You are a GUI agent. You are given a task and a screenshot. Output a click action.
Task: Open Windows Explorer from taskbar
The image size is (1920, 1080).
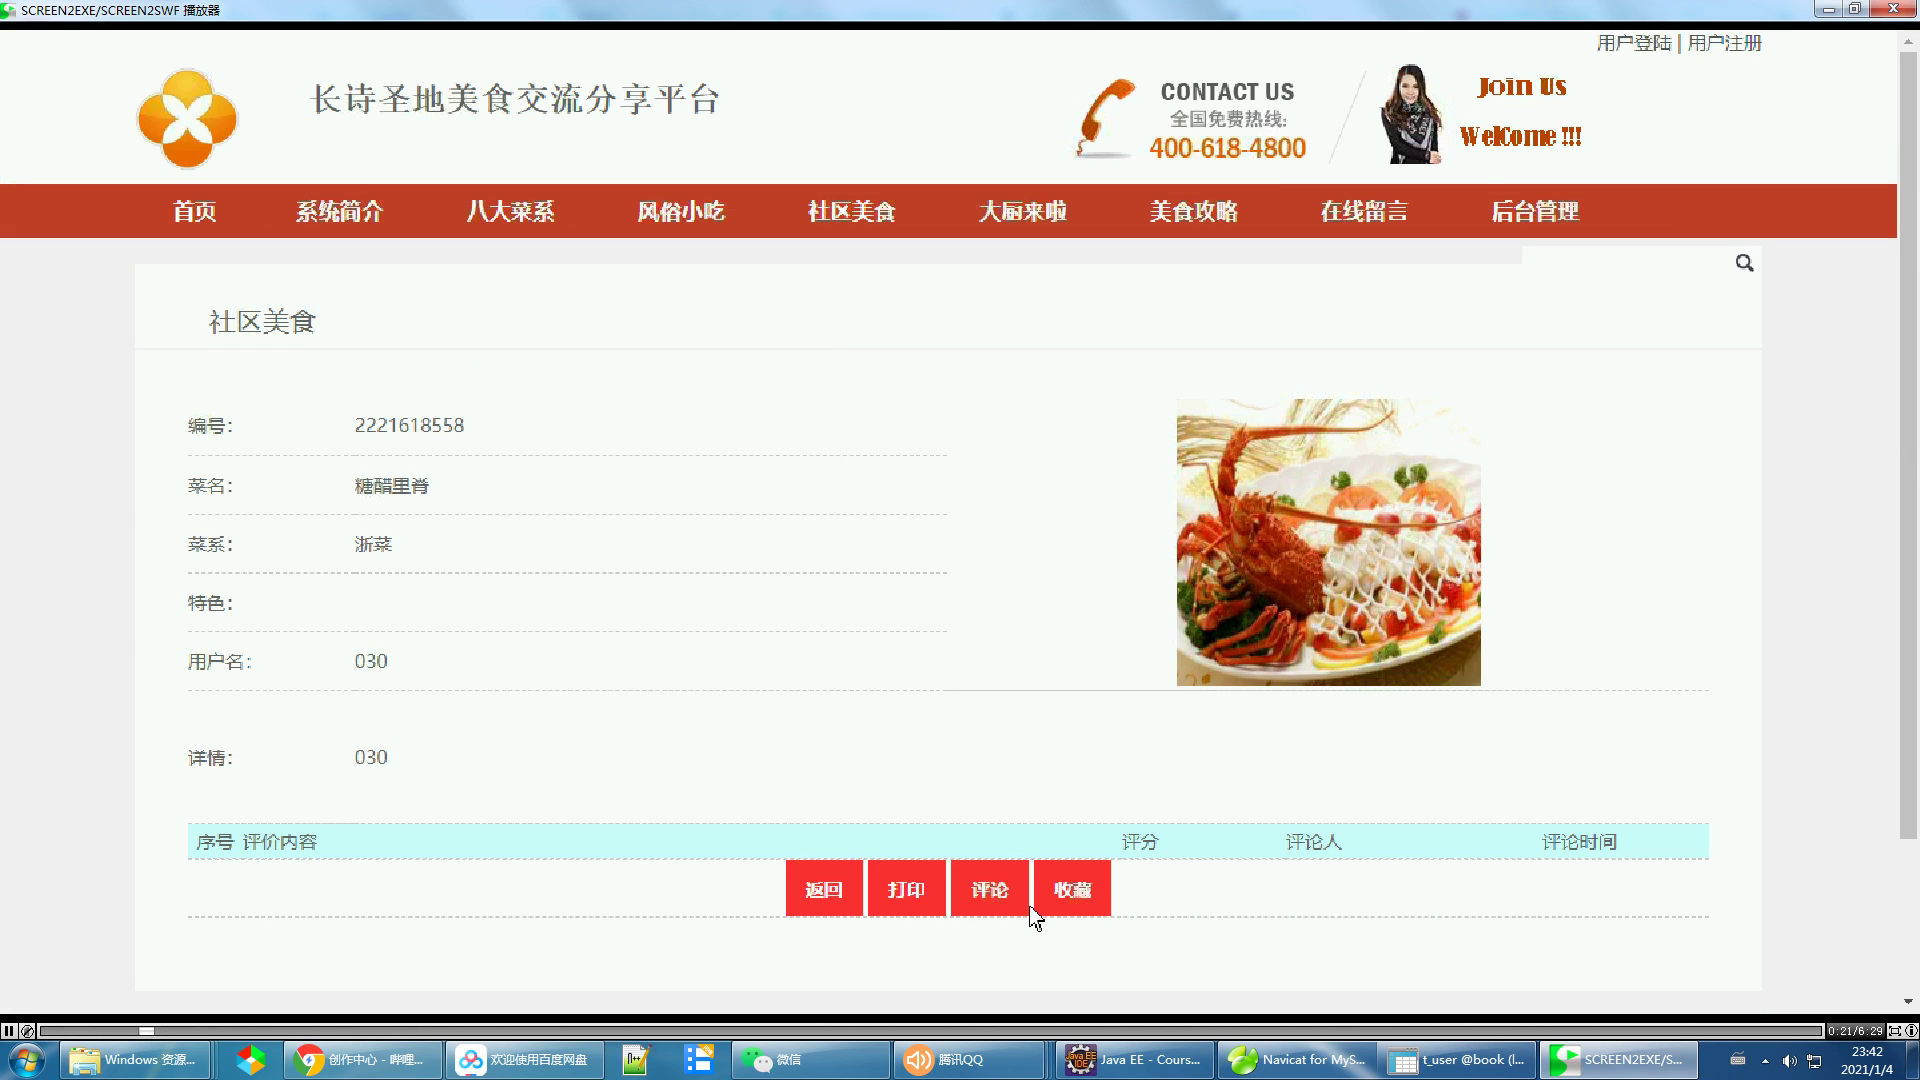135,1060
